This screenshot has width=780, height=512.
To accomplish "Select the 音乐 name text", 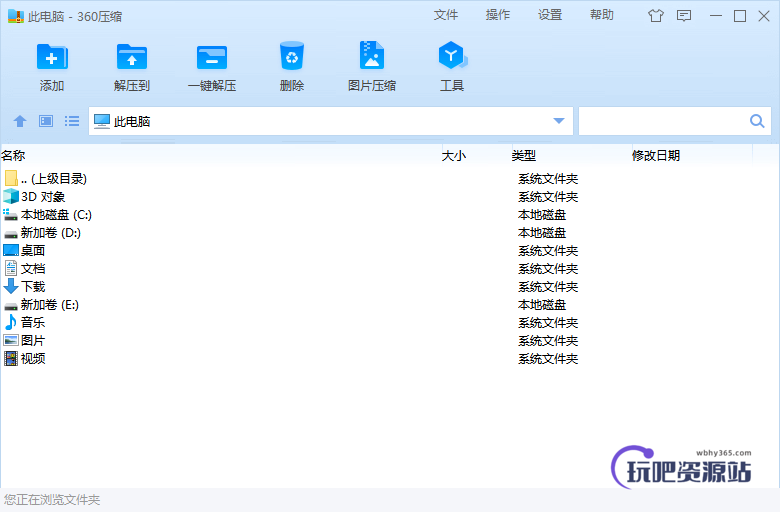I will 33,322.
